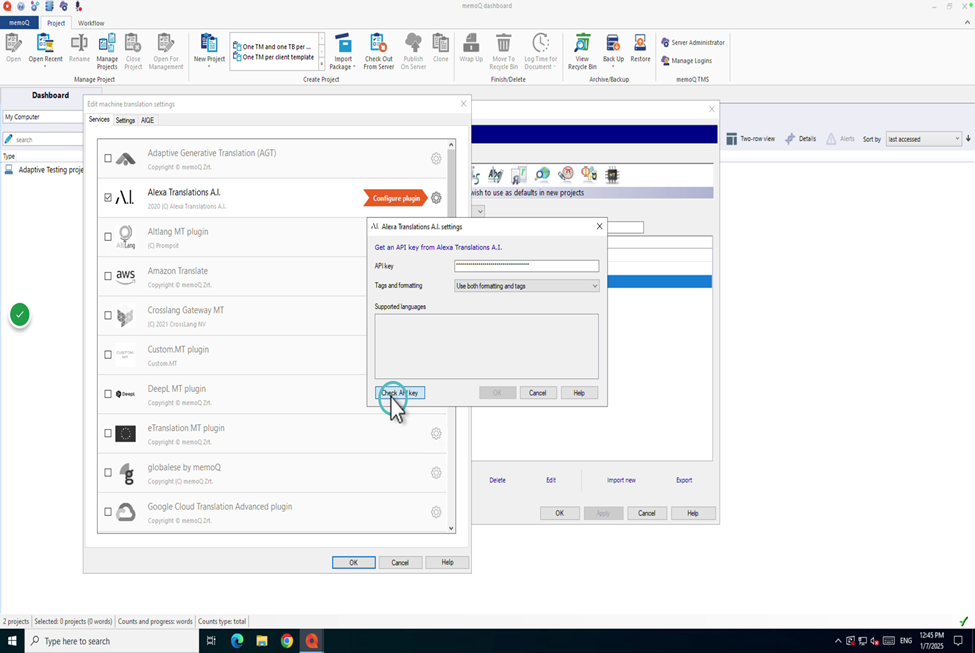Click Import new in resource console
Image resolution: width=975 pixels, height=653 pixels.
click(621, 480)
